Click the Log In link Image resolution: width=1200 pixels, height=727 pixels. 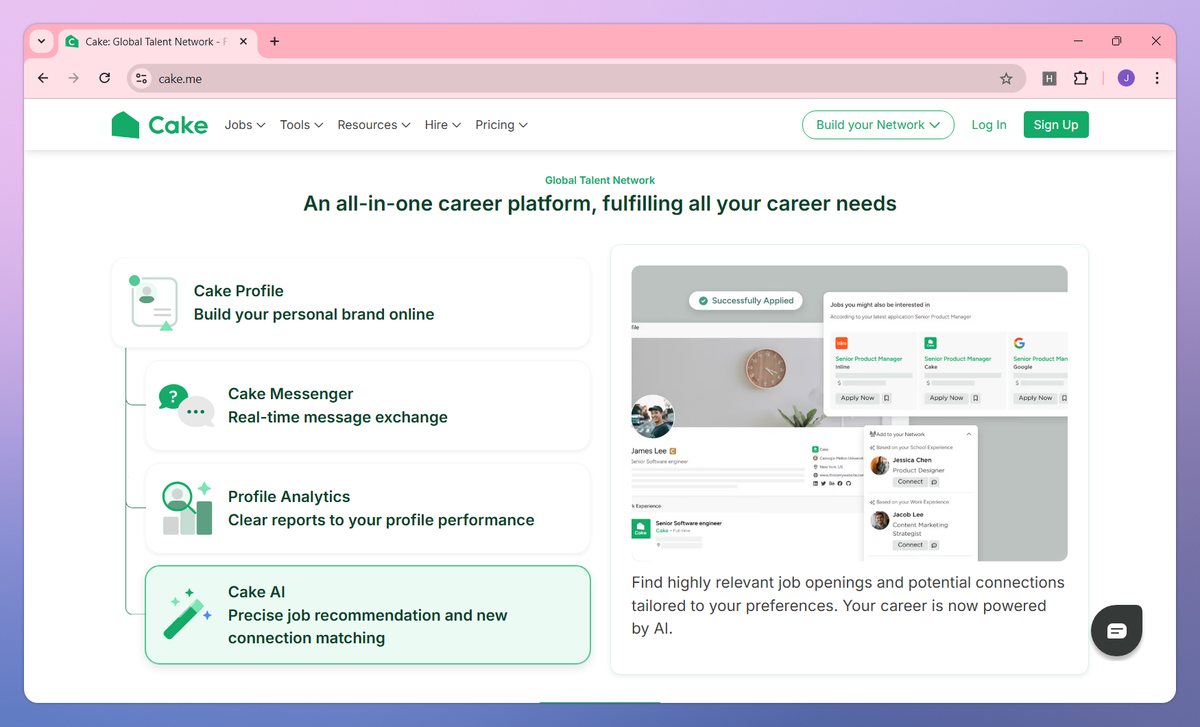point(989,125)
